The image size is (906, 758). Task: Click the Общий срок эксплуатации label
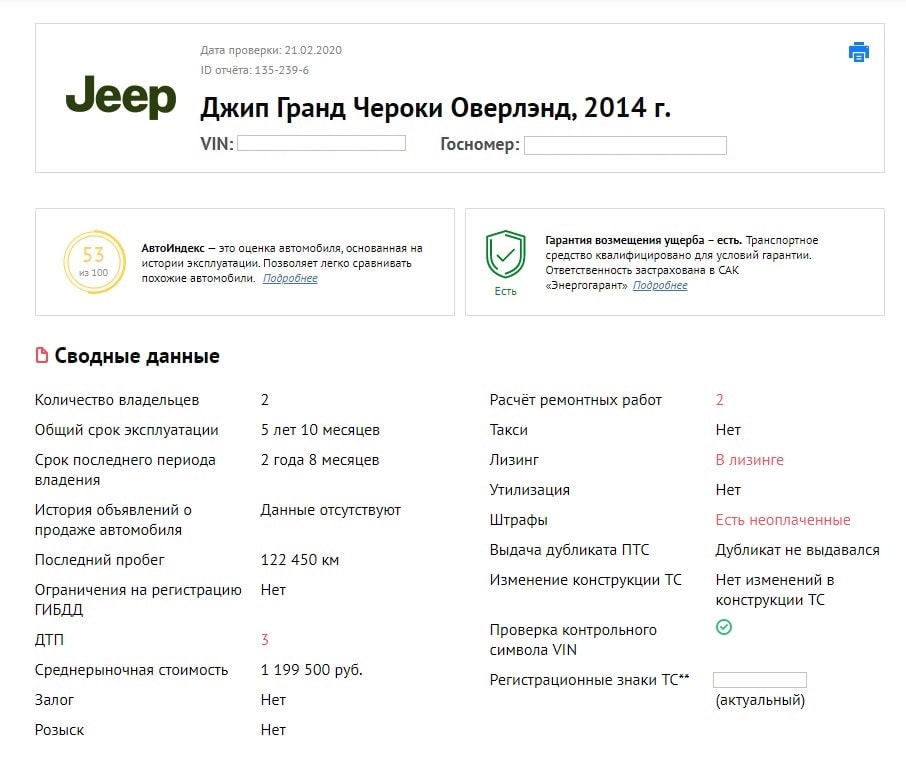pos(127,430)
